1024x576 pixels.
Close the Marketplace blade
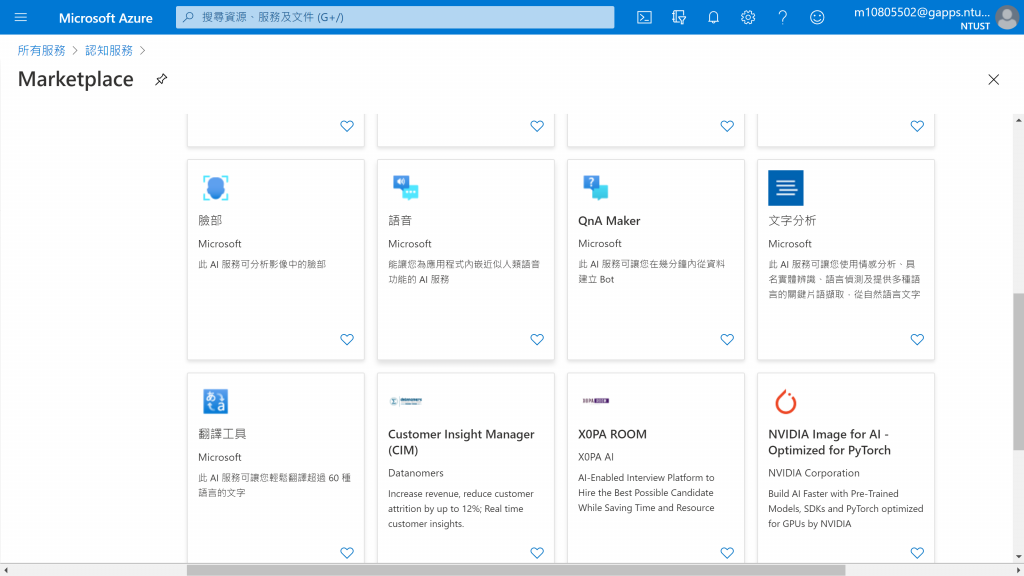click(x=993, y=80)
